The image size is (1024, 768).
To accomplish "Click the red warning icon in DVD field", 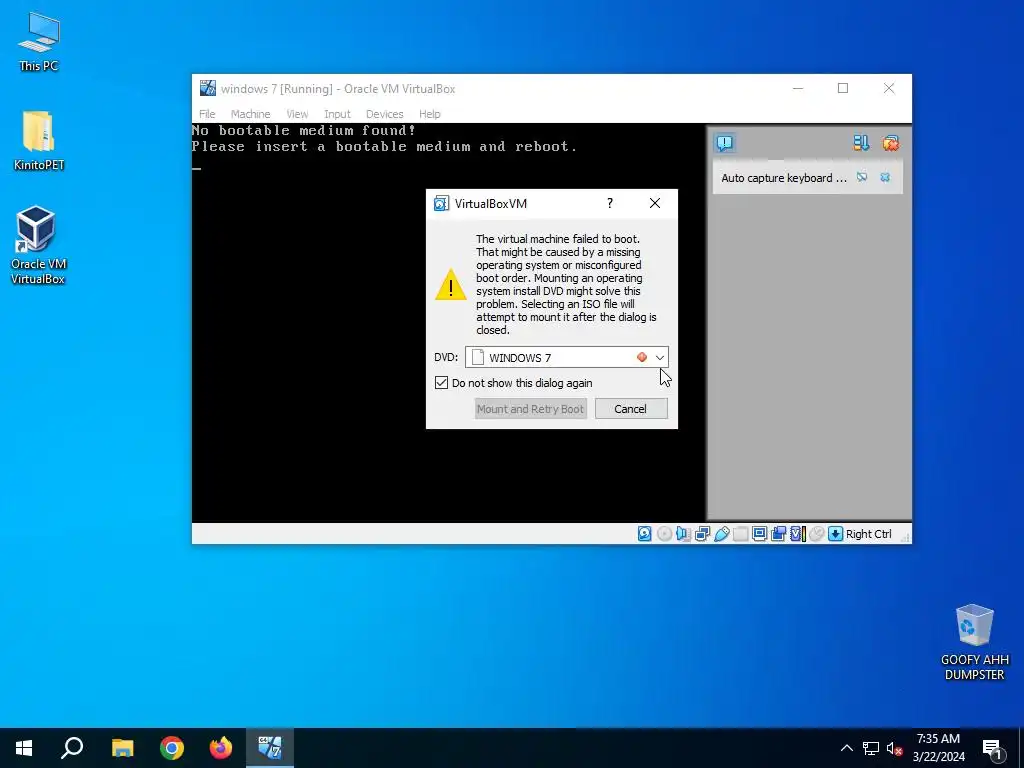I will (x=642, y=357).
